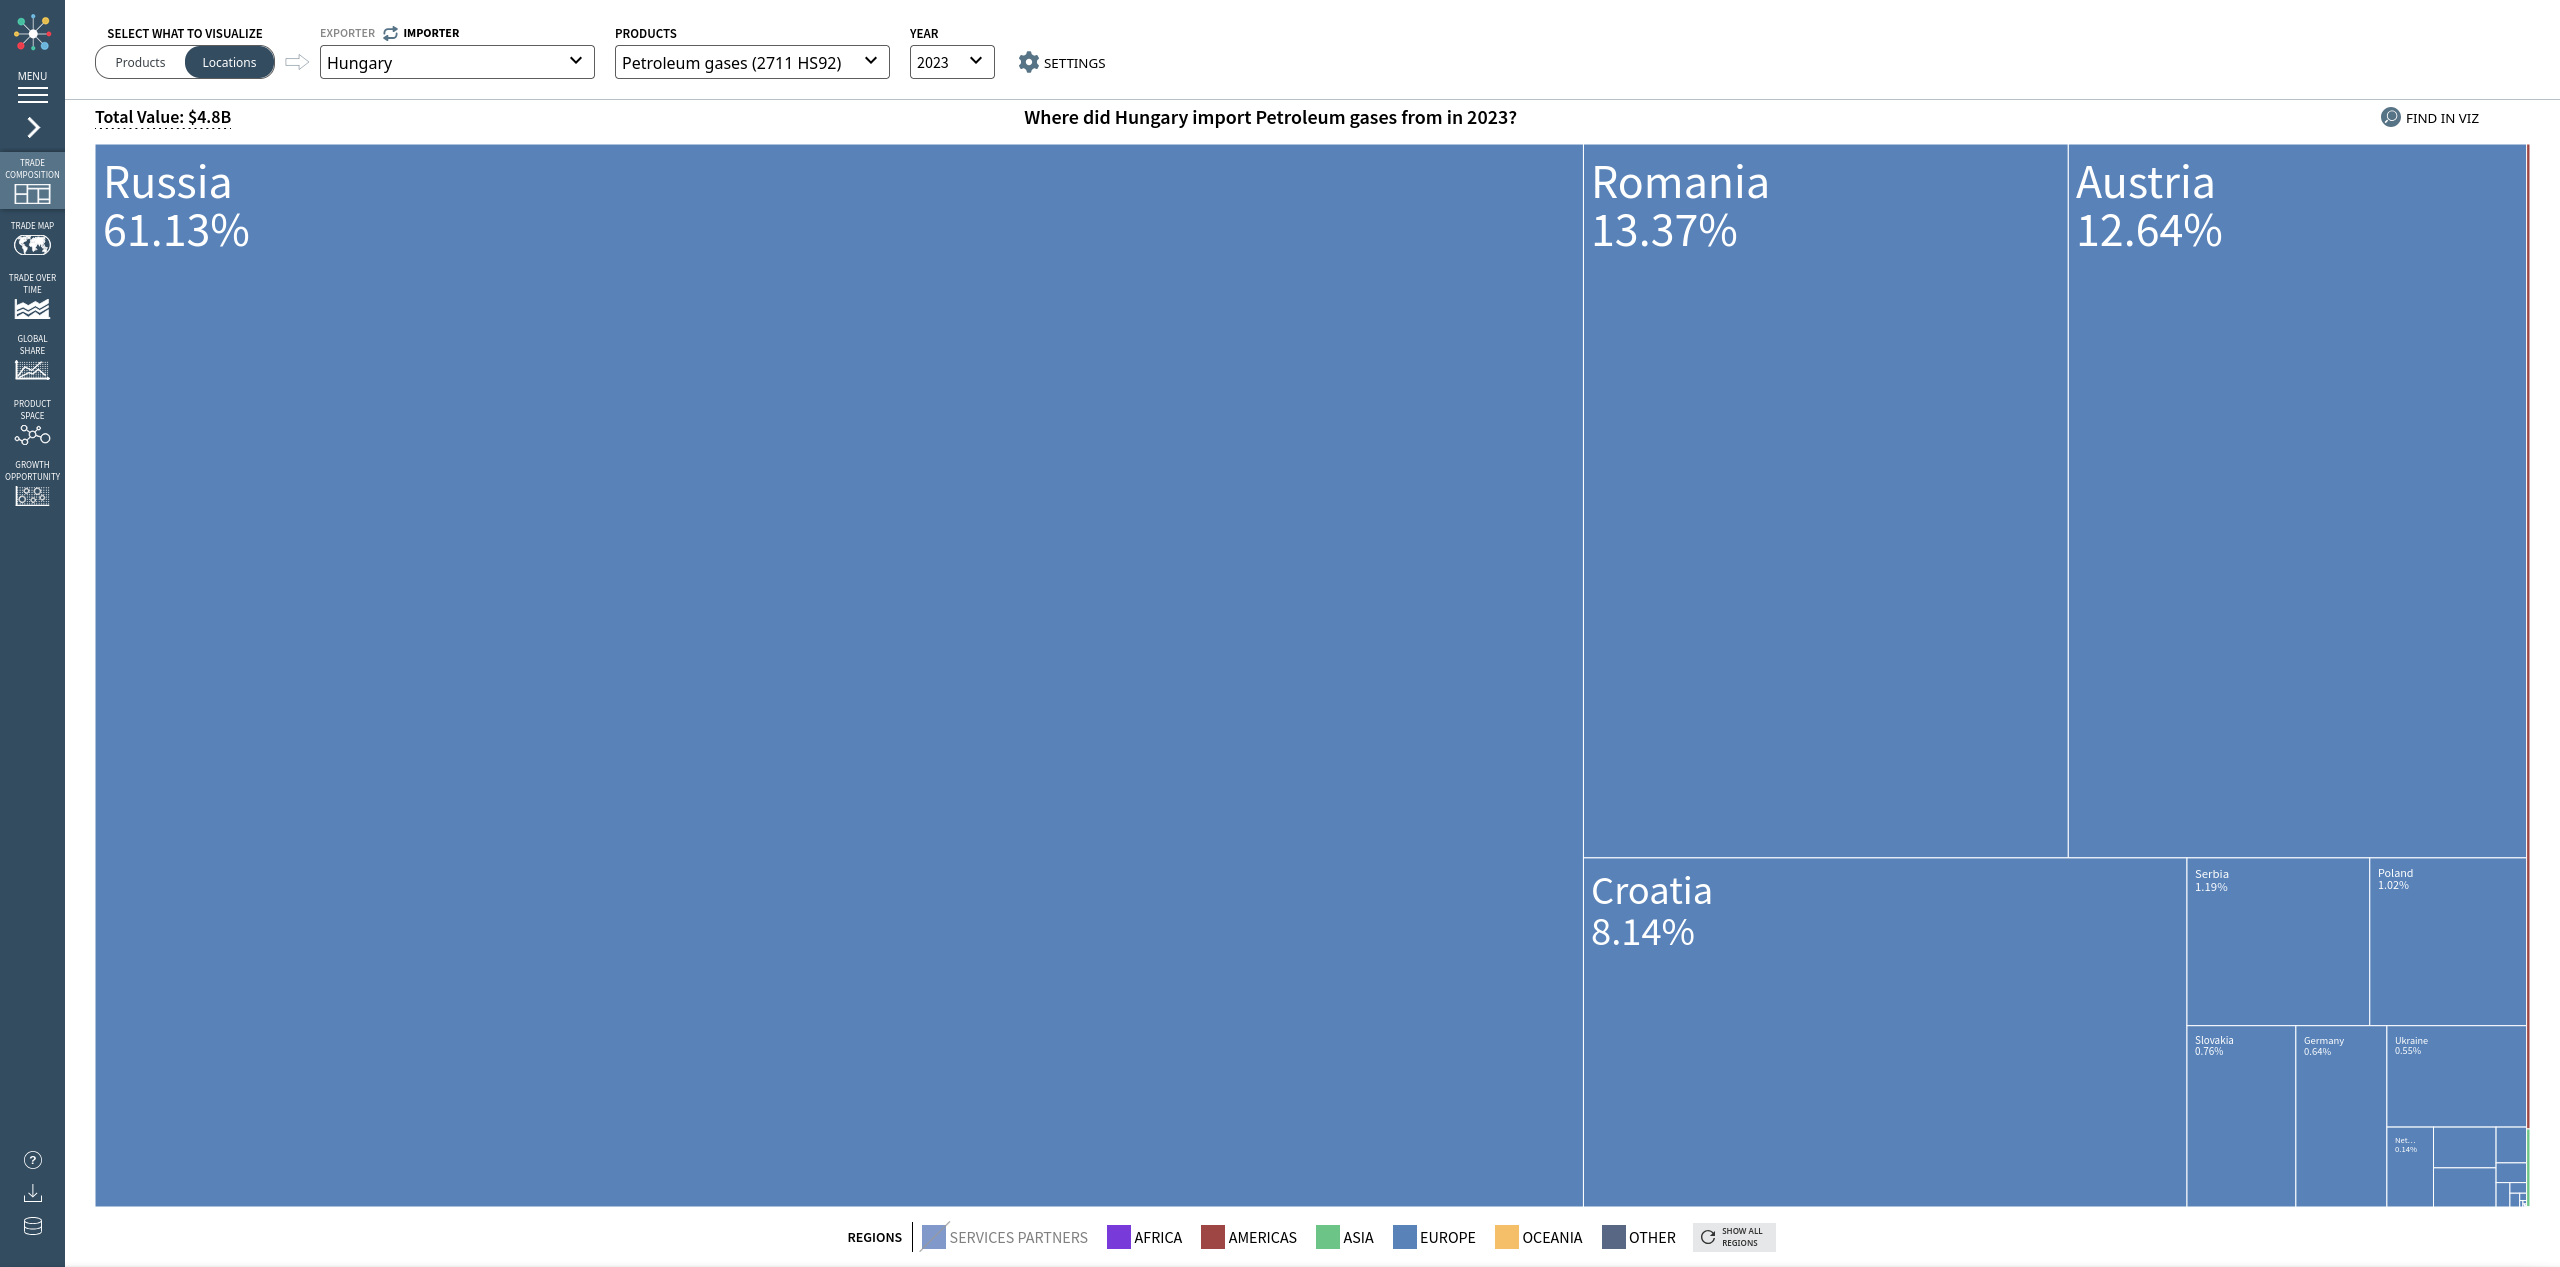Click the data stack icon at bottom

tap(32, 1226)
